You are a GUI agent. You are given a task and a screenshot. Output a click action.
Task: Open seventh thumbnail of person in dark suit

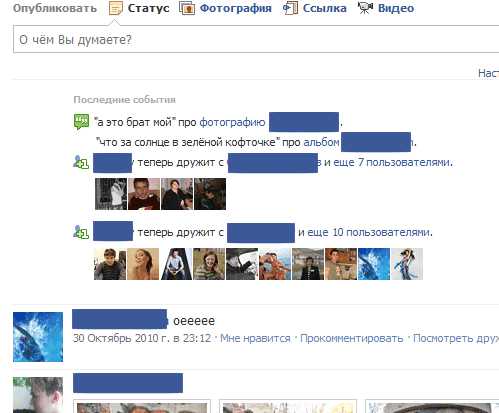[308, 264]
